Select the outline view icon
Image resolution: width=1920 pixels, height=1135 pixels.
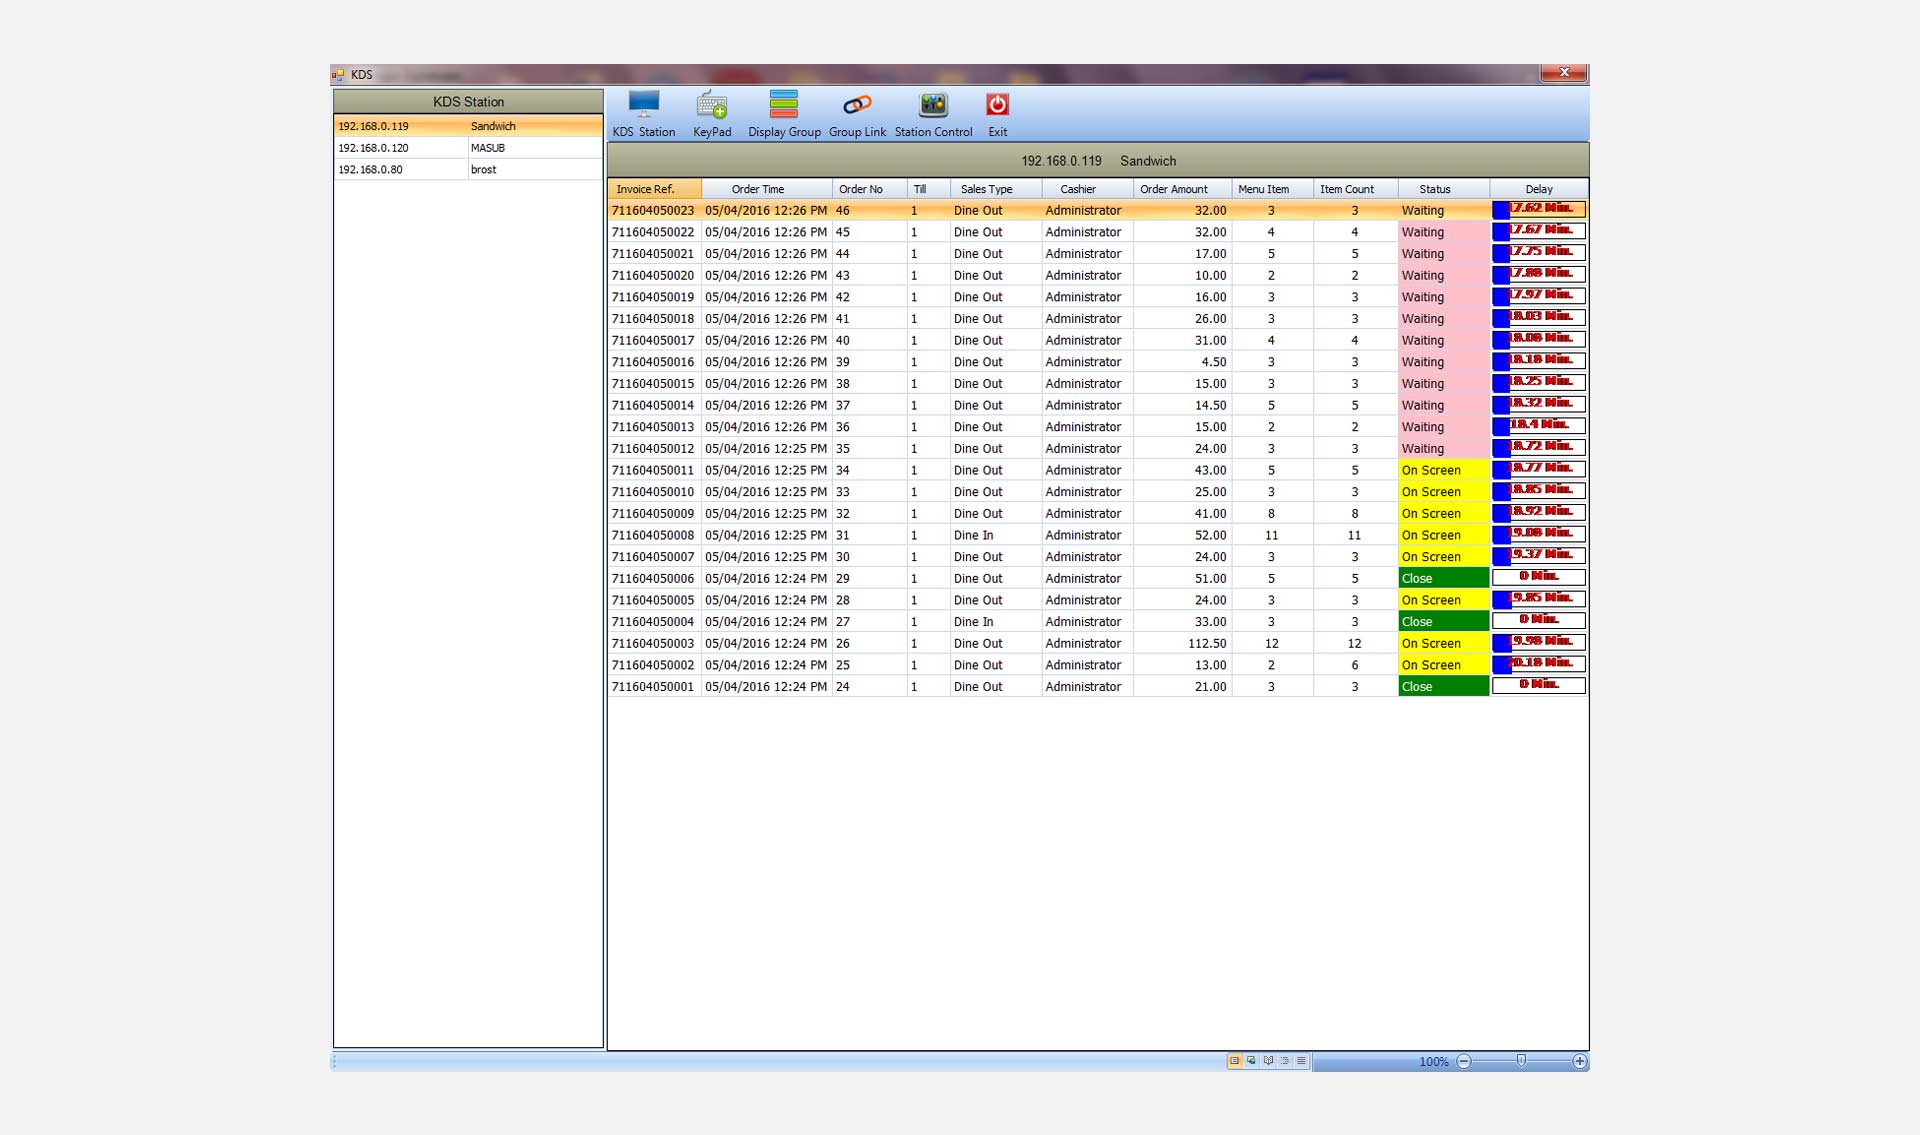click(x=1285, y=1061)
